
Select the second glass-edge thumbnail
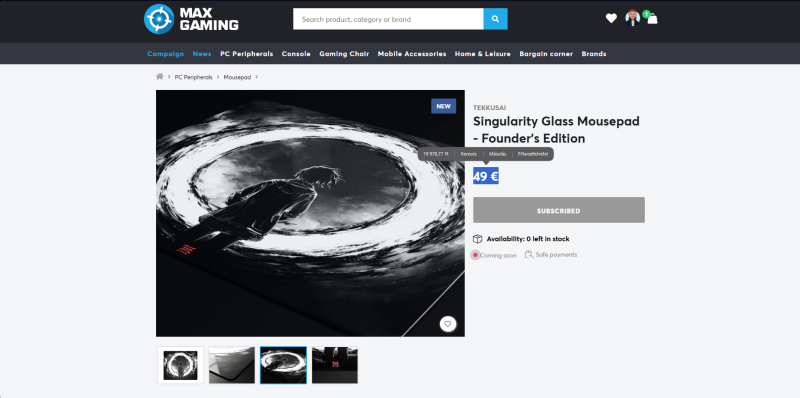(232, 365)
